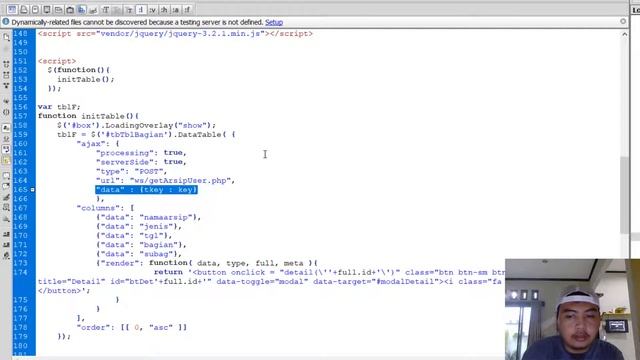Indent code icon in coding toolbar
Viewport: 640px width, 360px height.
pyautogui.click(x=6, y=235)
